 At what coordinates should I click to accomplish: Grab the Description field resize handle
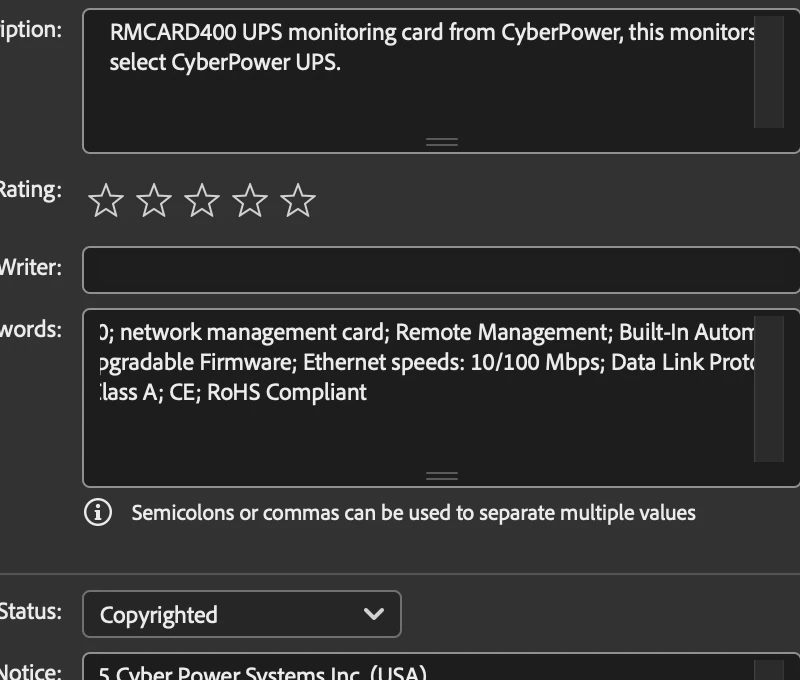click(x=442, y=142)
